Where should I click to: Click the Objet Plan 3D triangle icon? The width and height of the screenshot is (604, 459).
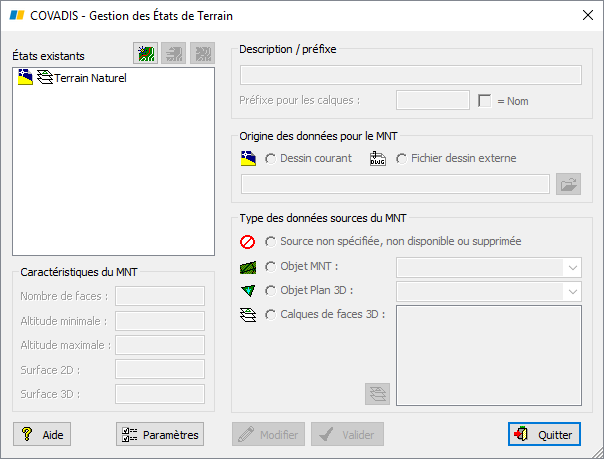click(249, 291)
